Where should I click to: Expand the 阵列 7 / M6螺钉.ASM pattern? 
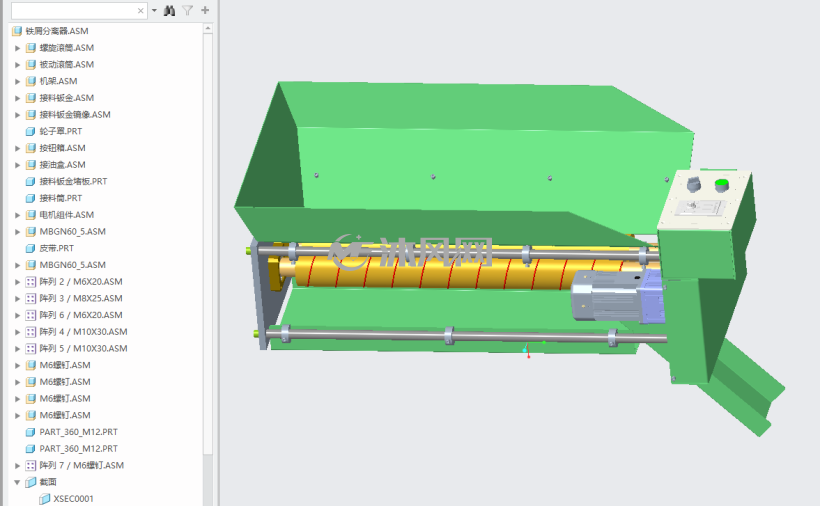click(17, 466)
